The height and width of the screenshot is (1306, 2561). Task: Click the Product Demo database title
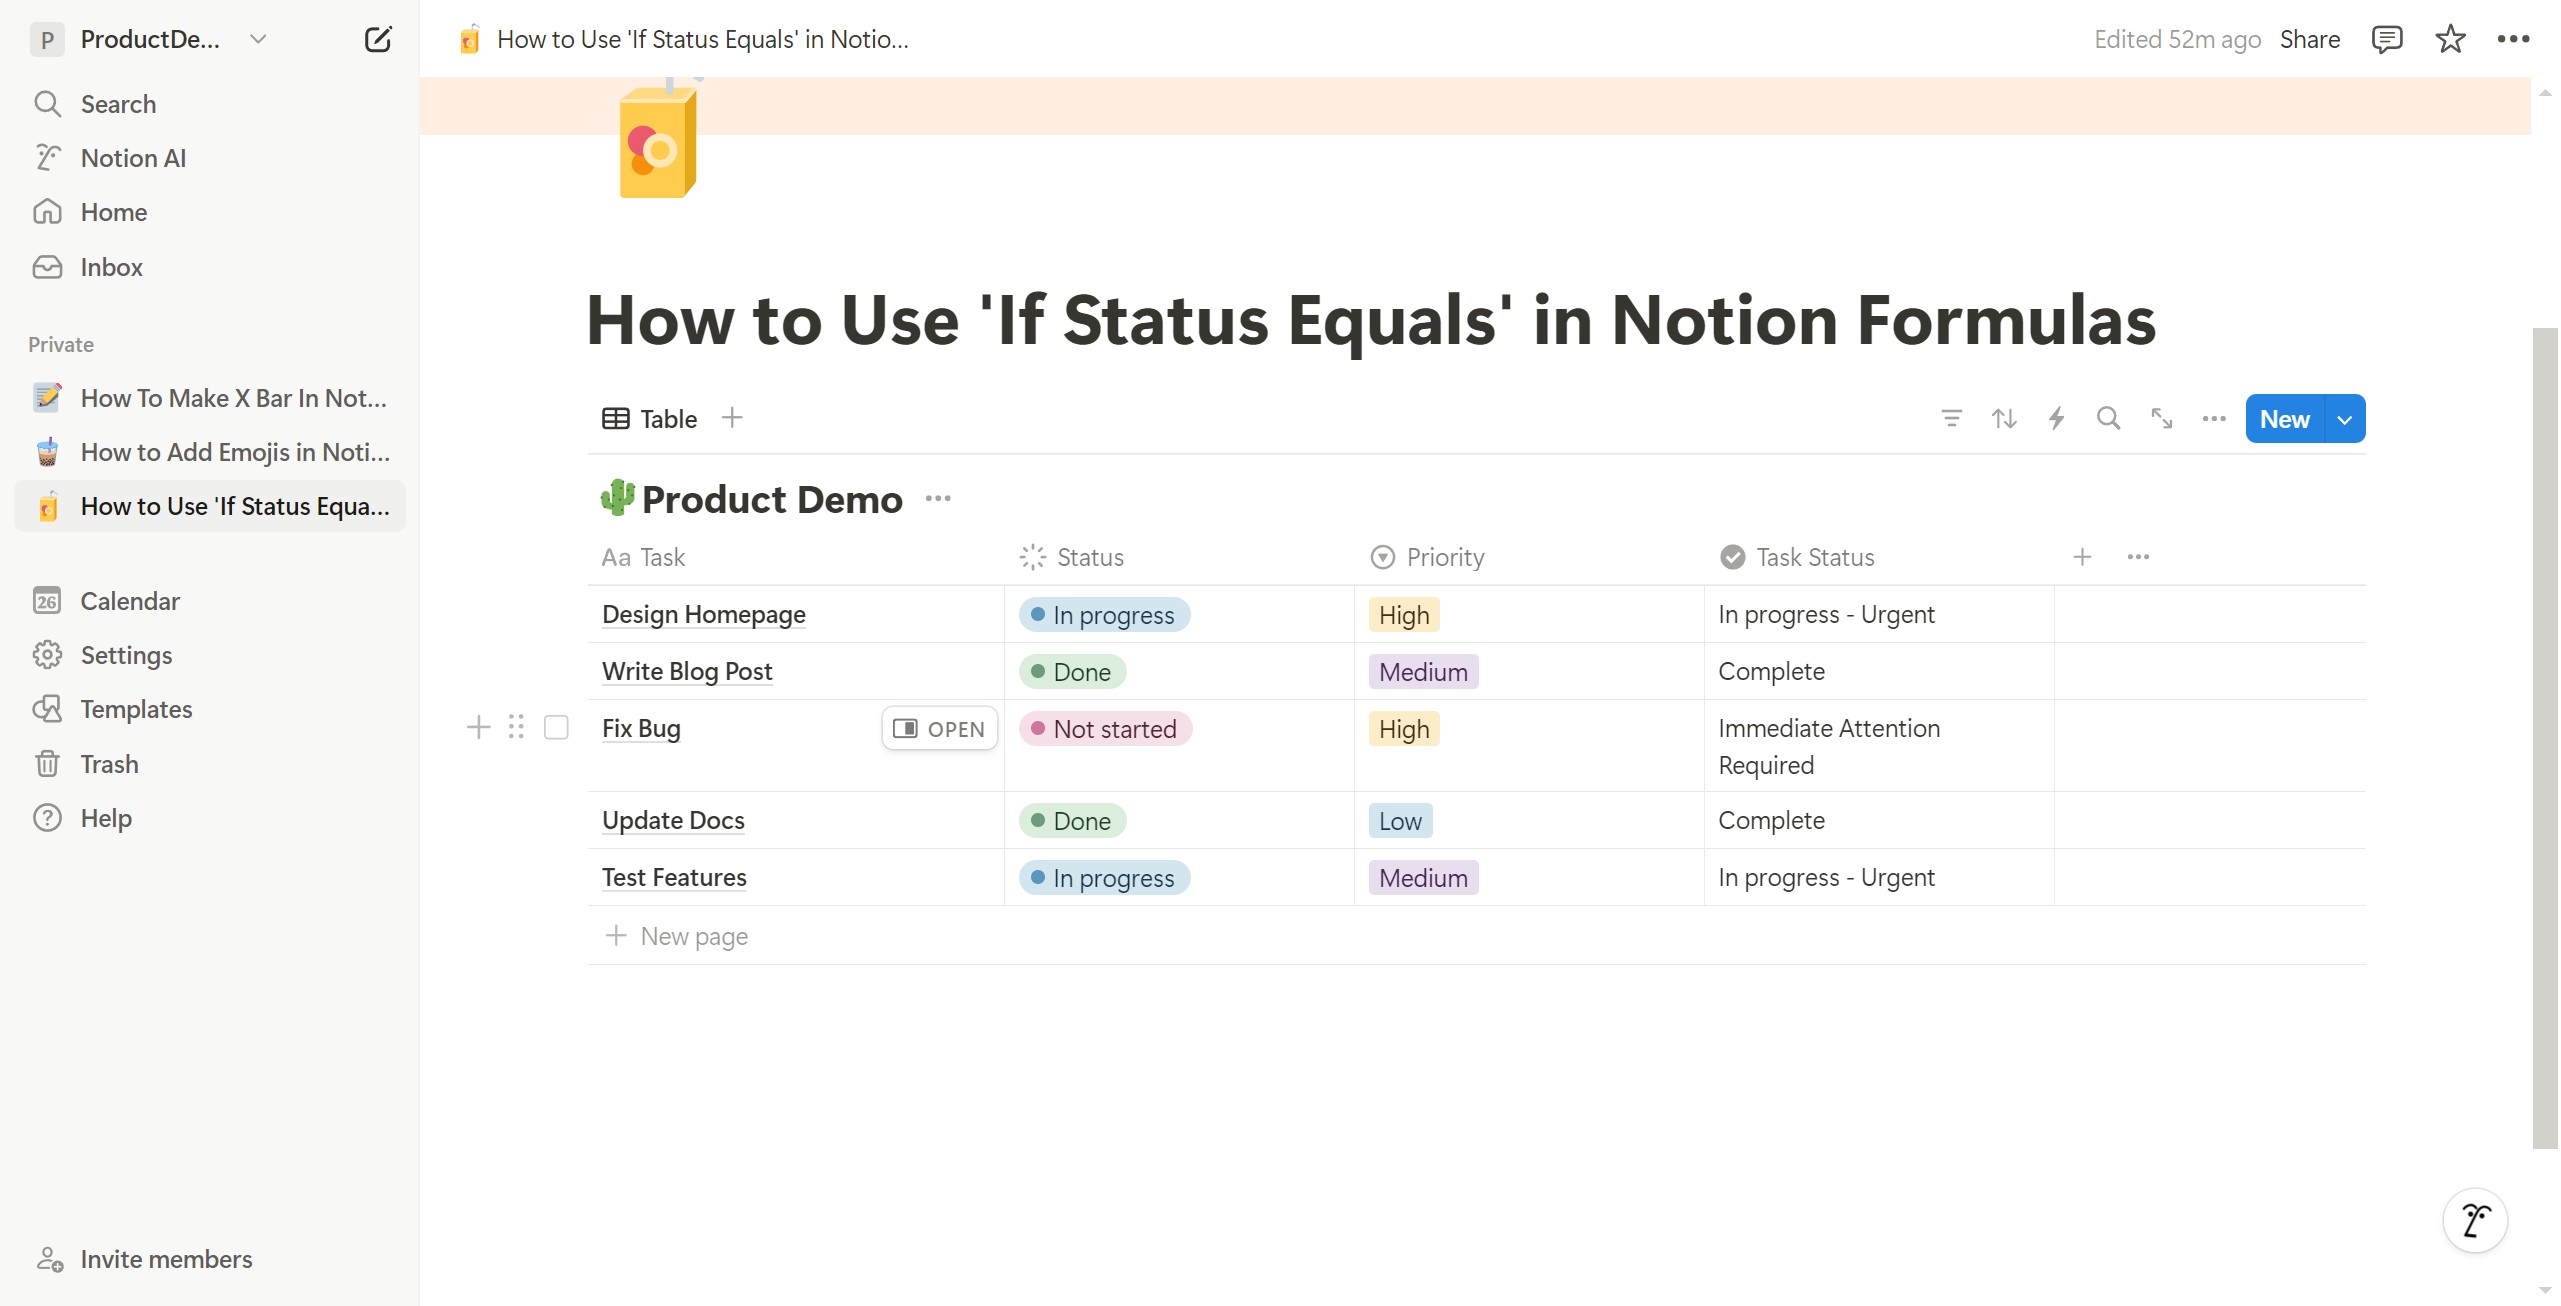[x=772, y=499]
